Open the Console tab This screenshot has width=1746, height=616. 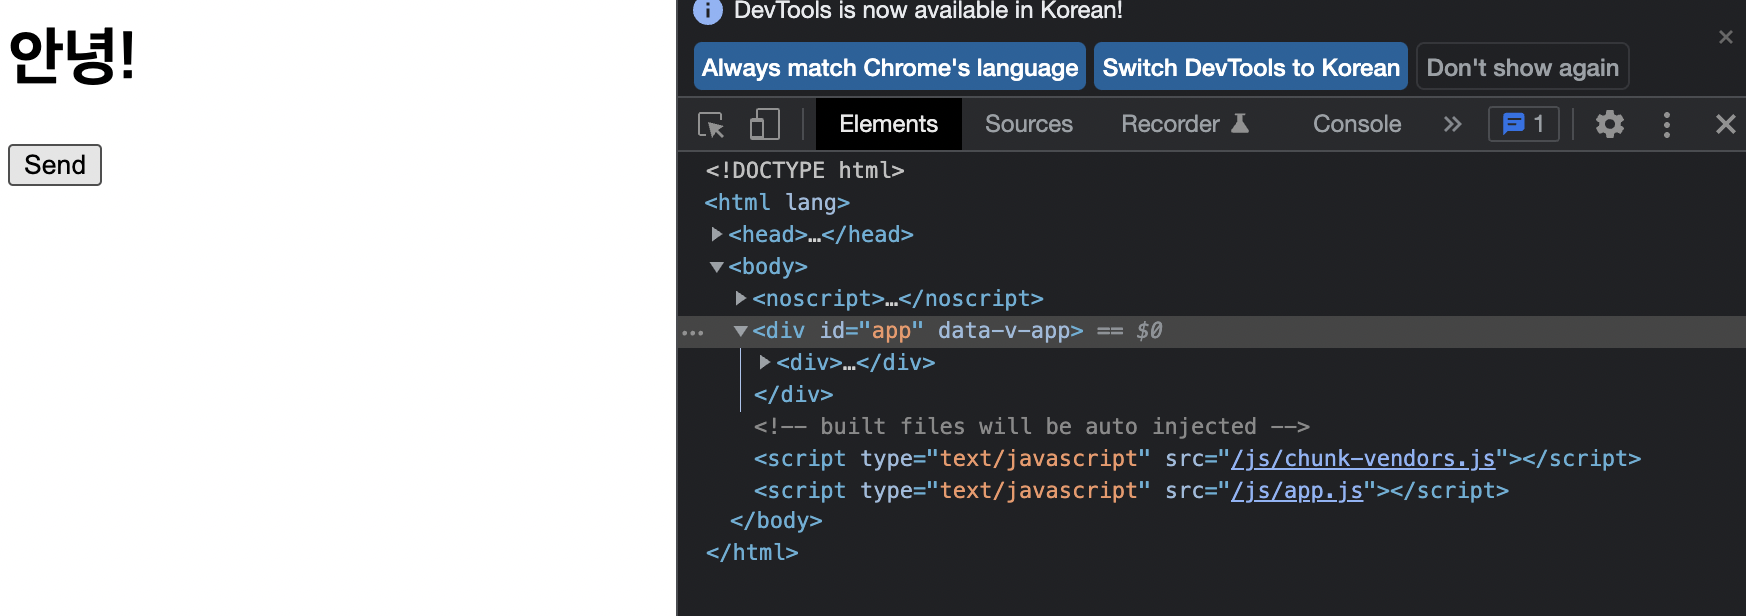pos(1356,124)
